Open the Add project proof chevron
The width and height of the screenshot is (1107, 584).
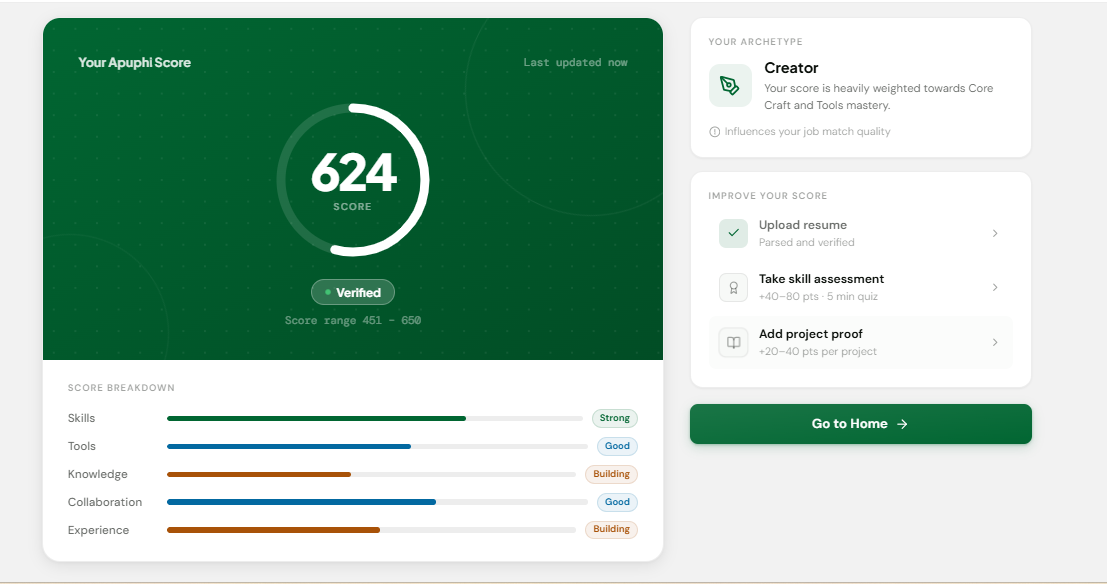[995, 342]
